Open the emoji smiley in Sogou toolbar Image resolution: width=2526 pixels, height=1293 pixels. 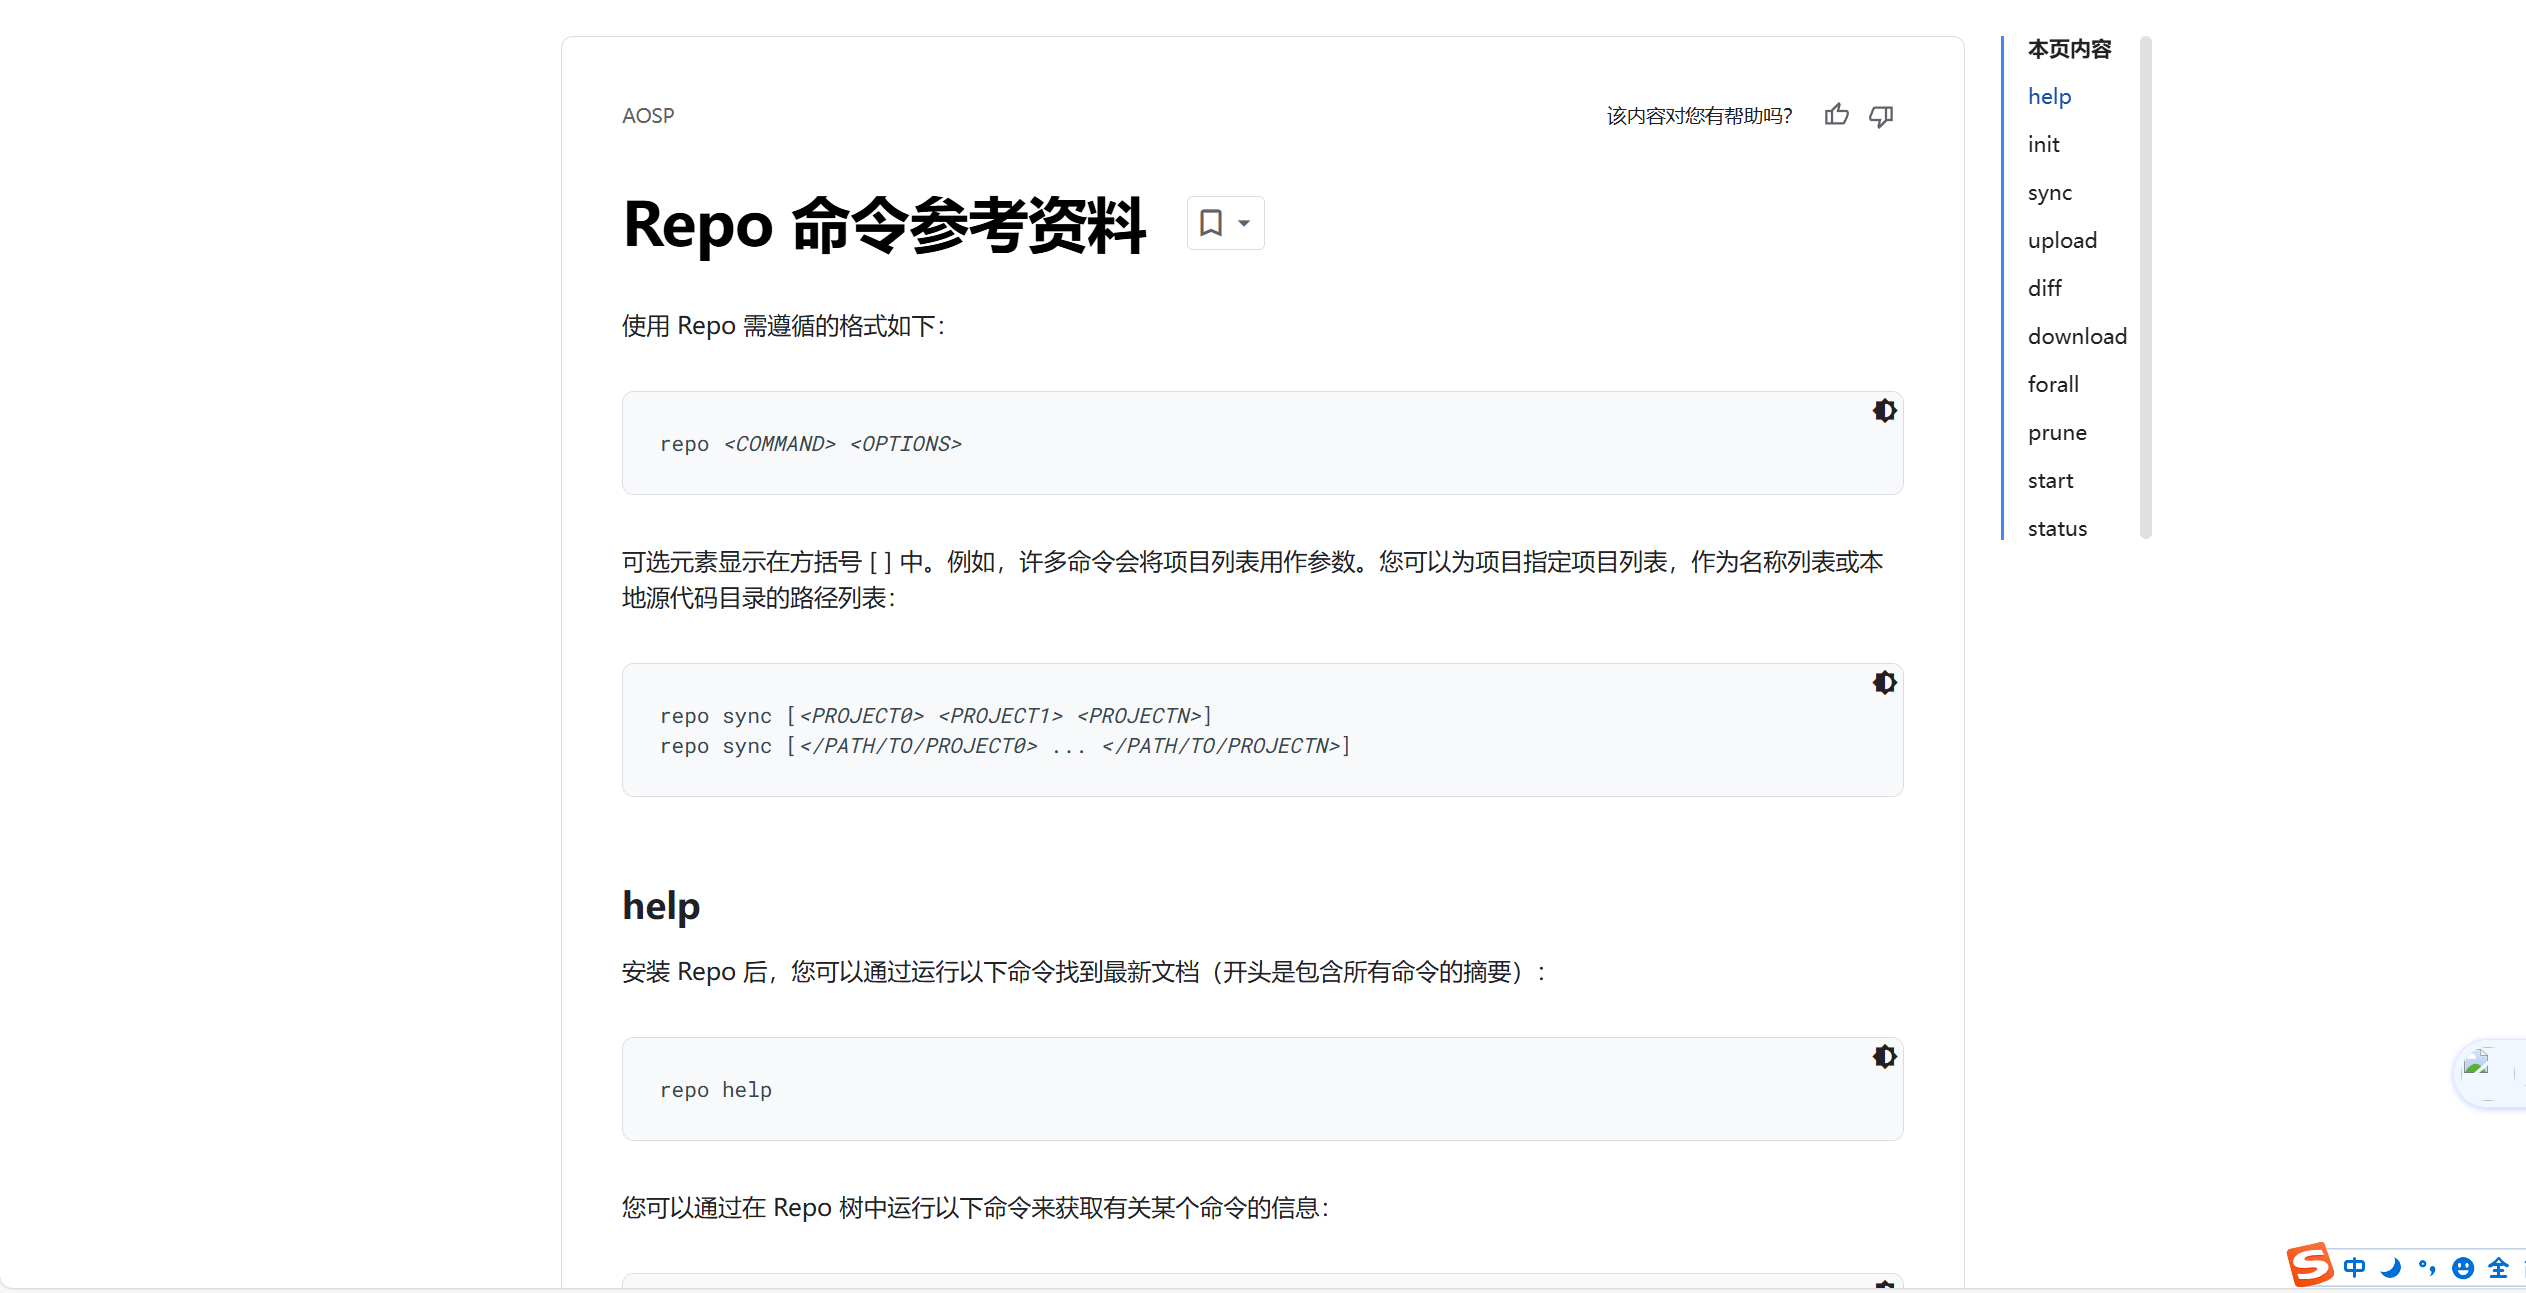[x=2462, y=1268]
